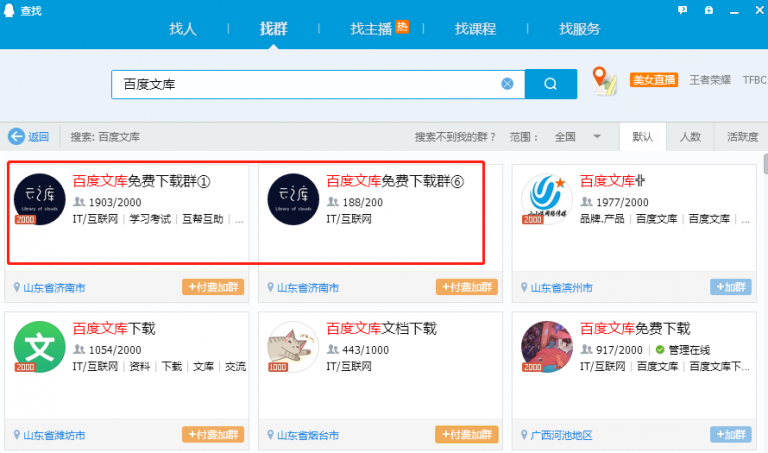
Task: Click the magnifier search button
Action: [550, 84]
